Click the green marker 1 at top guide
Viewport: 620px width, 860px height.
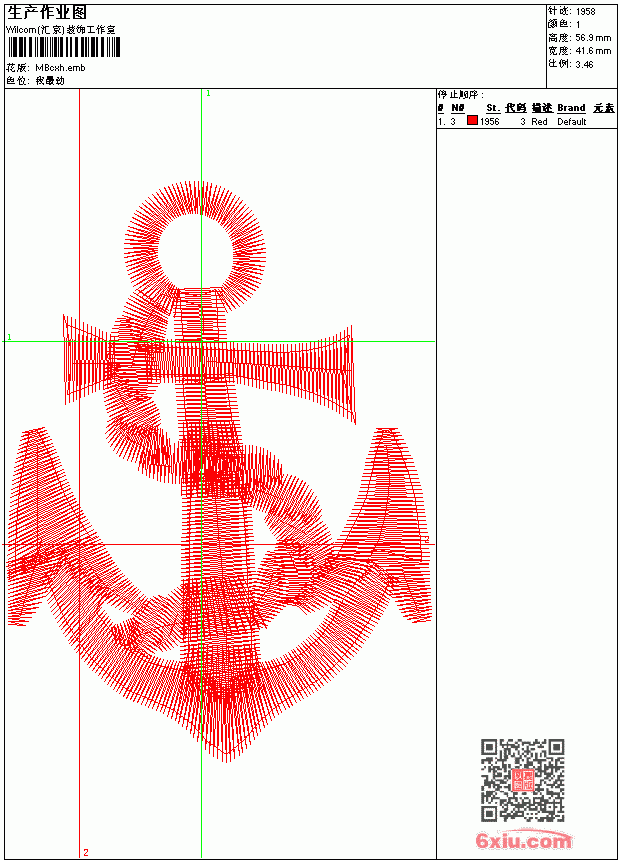208,94
